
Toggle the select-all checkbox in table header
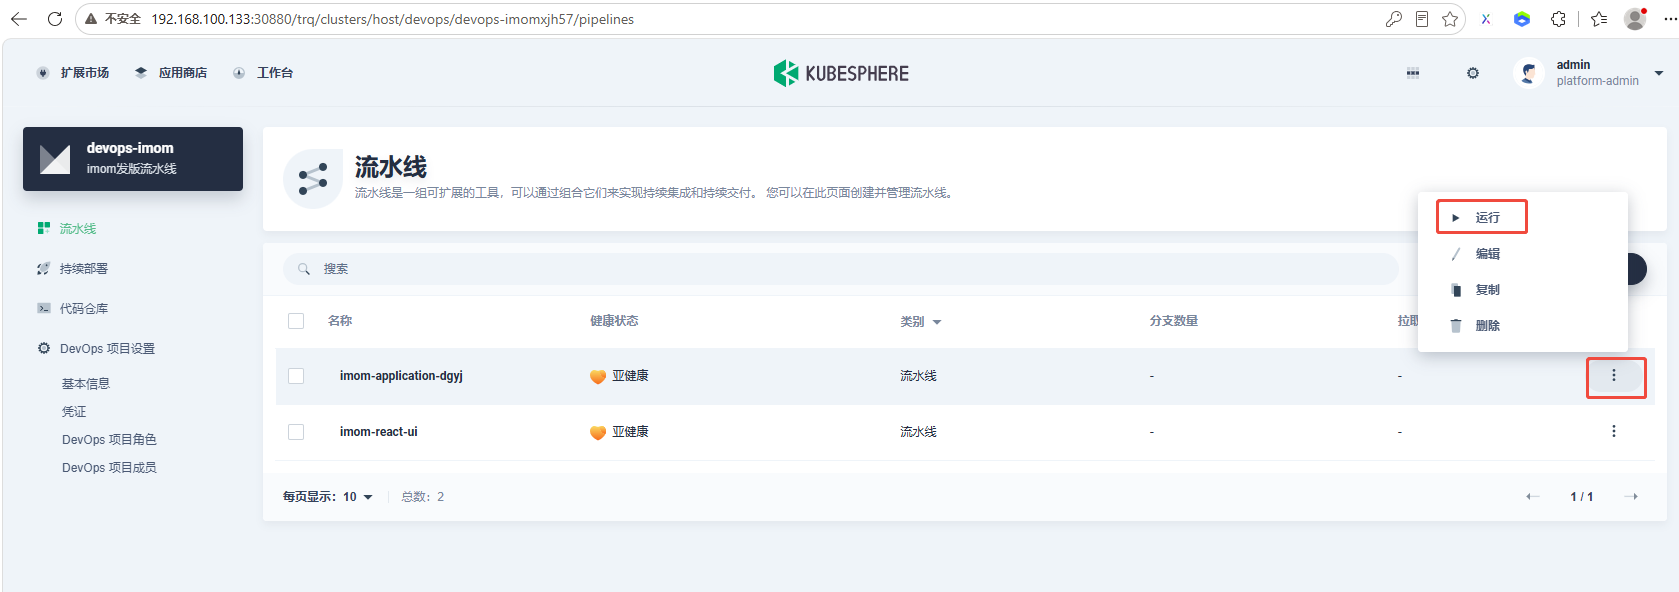tap(296, 321)
